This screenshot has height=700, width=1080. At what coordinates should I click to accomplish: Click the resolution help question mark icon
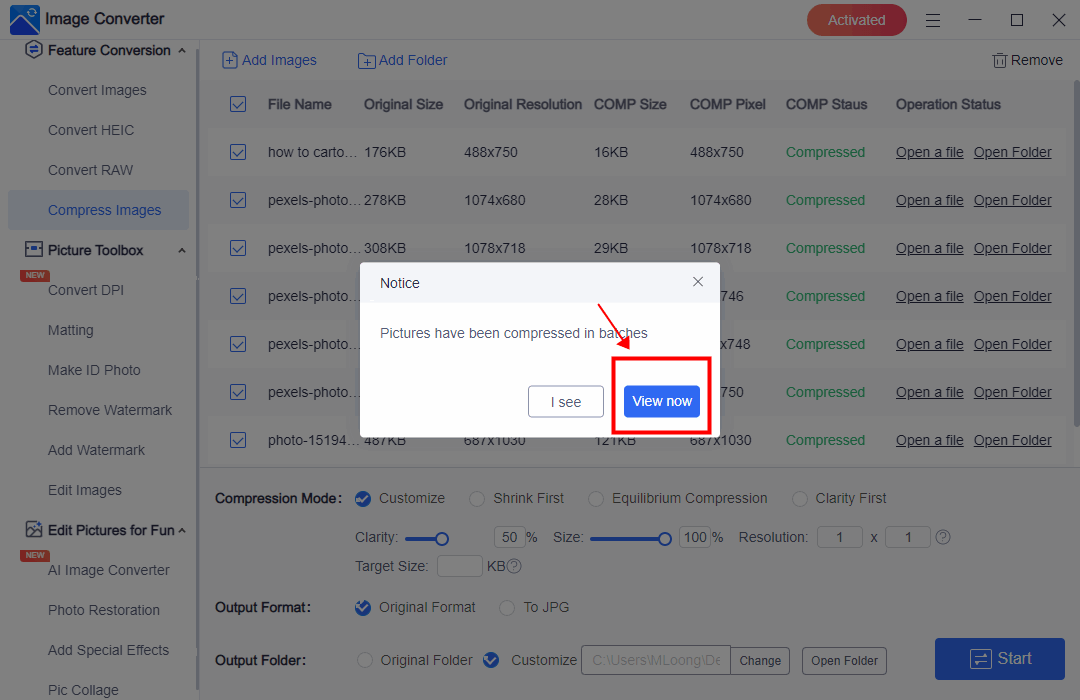point(942,537)
